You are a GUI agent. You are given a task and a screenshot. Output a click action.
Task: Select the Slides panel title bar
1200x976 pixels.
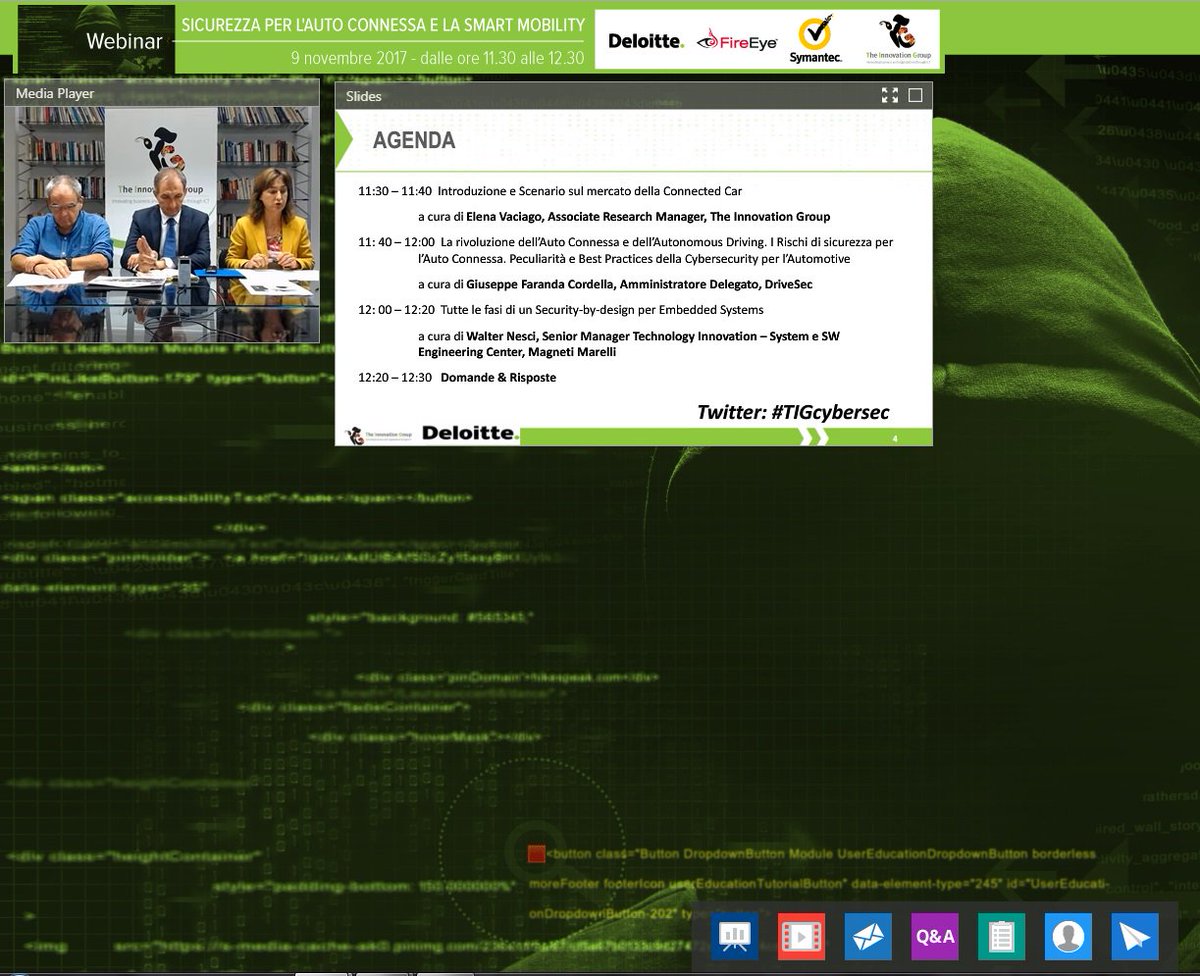633,96
